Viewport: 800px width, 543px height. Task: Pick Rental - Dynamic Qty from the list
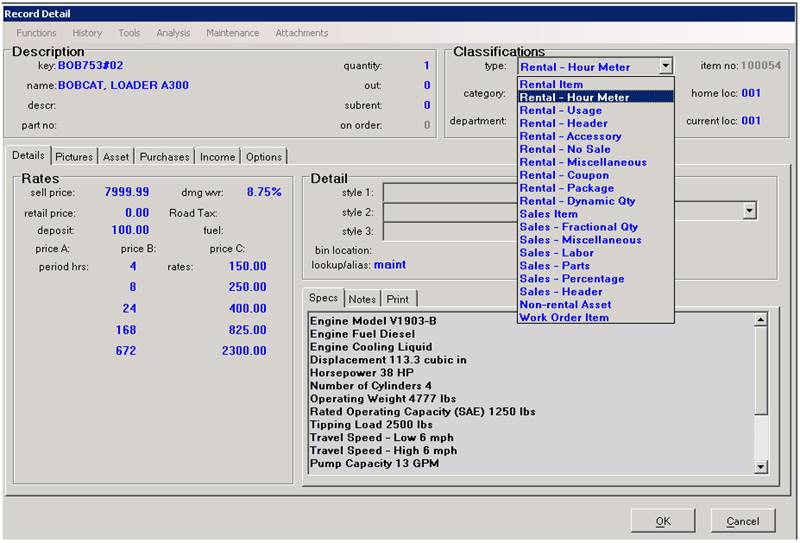click(595, 201)
